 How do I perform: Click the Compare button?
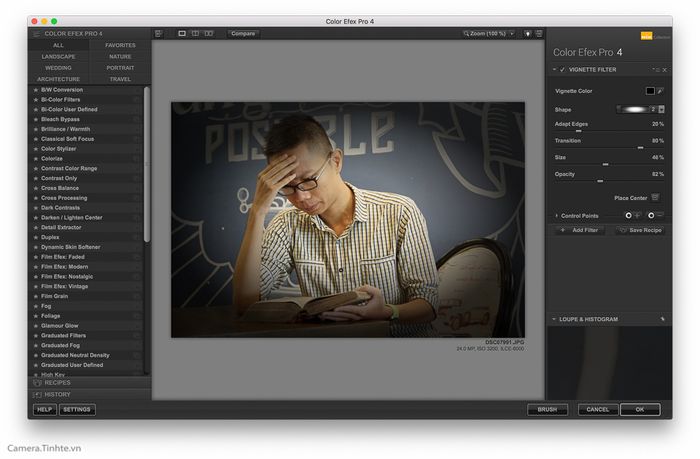pos(243,33)
